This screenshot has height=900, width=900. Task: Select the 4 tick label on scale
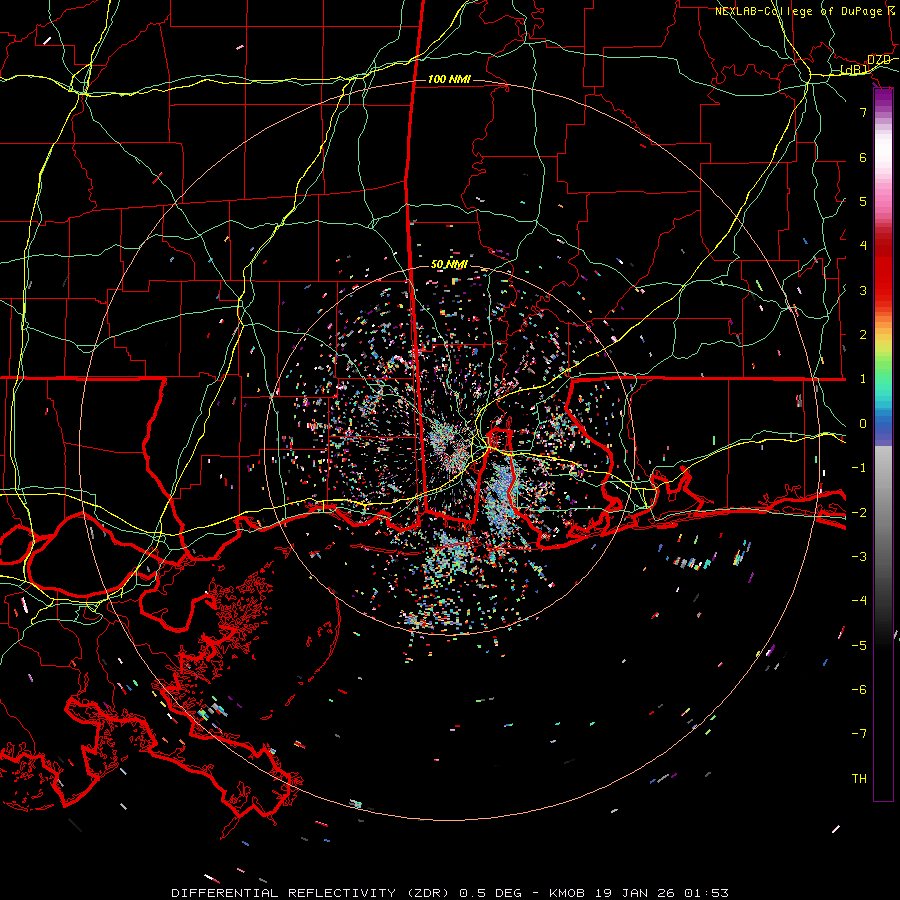(x=863, y=246)
